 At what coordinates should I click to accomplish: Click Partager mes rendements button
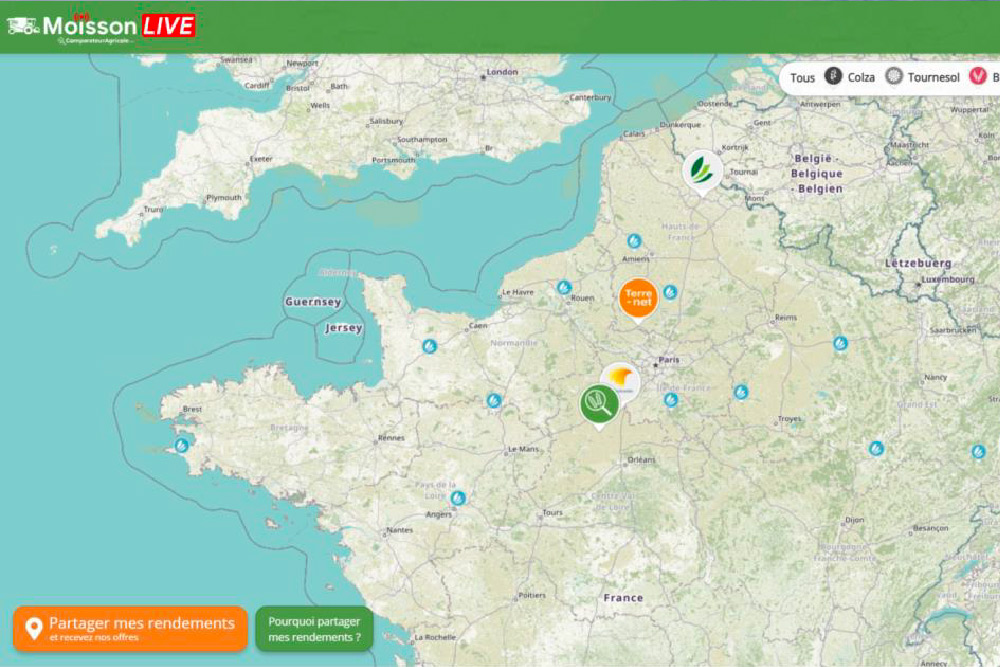(x=131, y=628)
